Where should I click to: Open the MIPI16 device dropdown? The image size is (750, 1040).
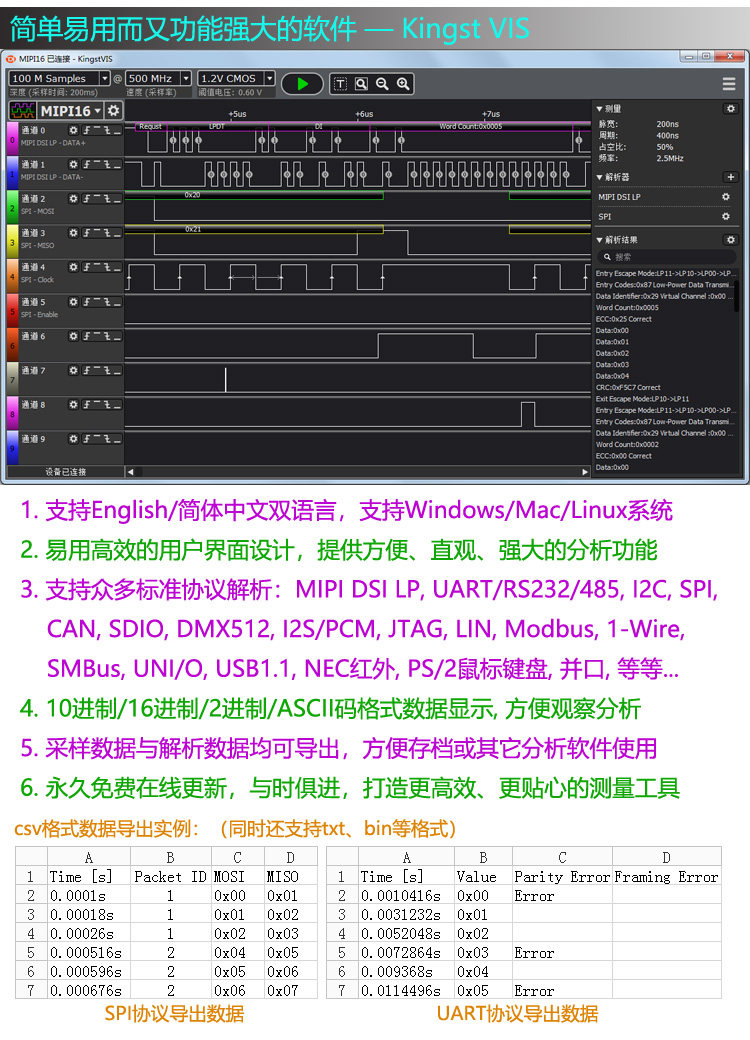pos(70,110)
